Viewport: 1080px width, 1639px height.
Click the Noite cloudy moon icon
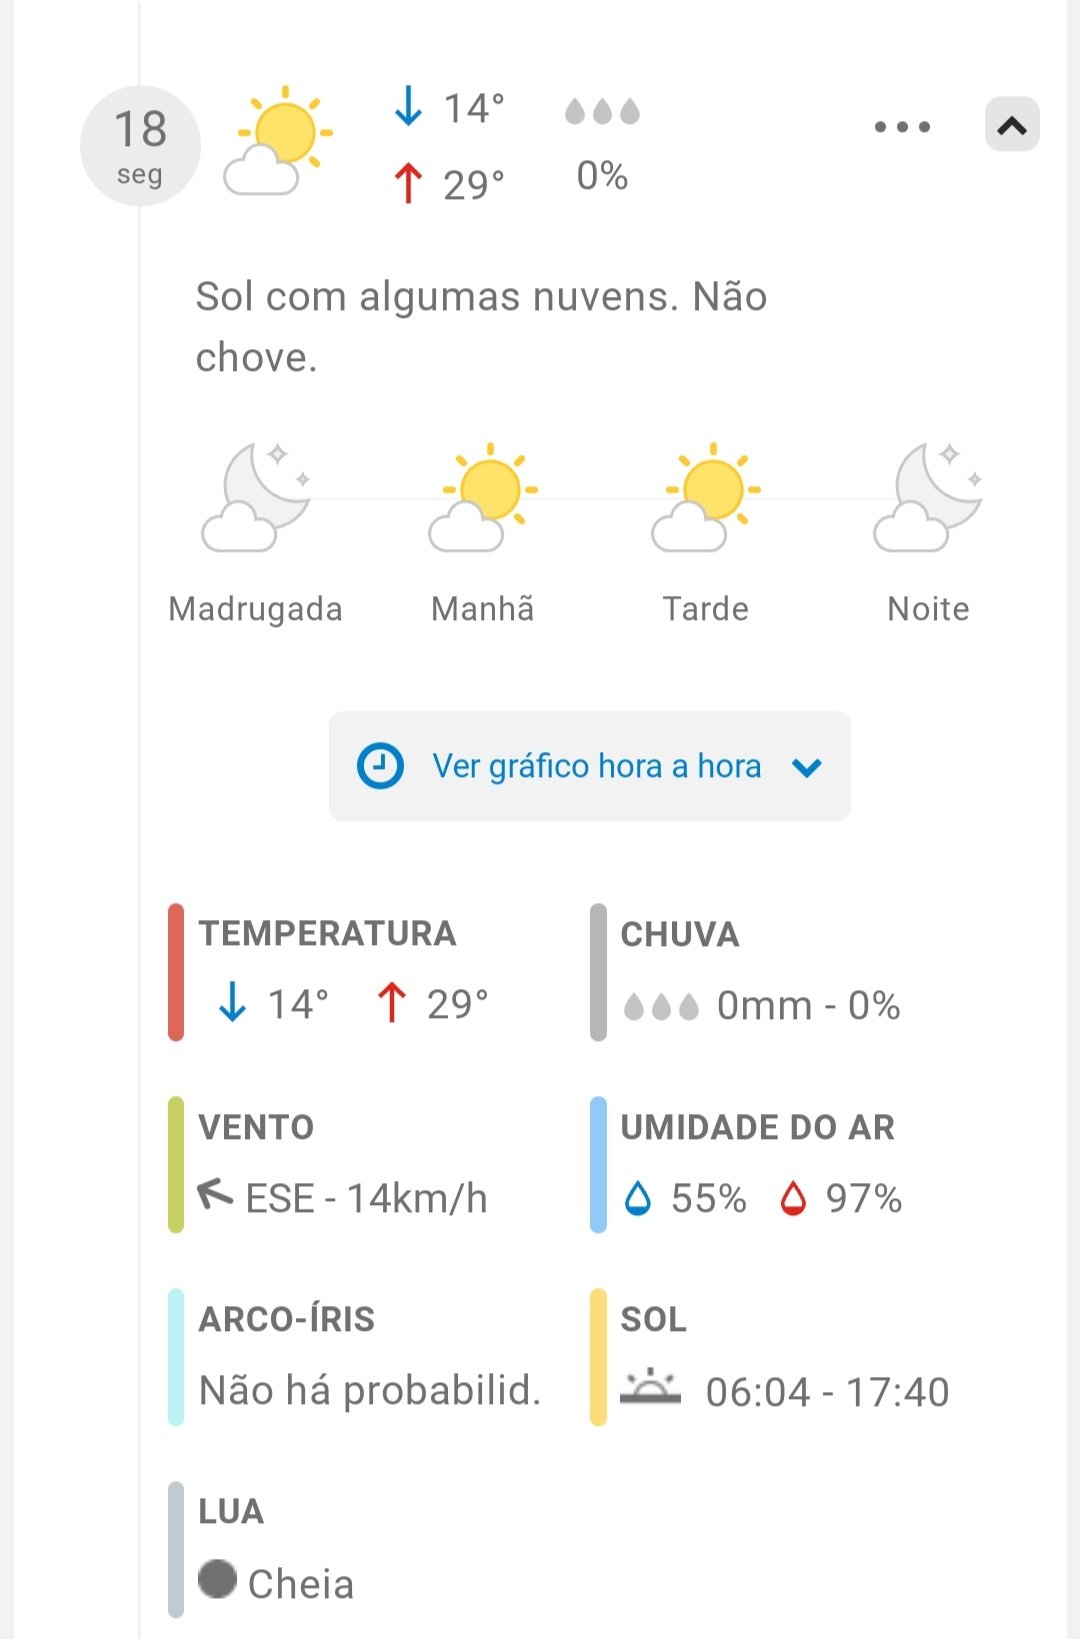(x=928, y=497)
